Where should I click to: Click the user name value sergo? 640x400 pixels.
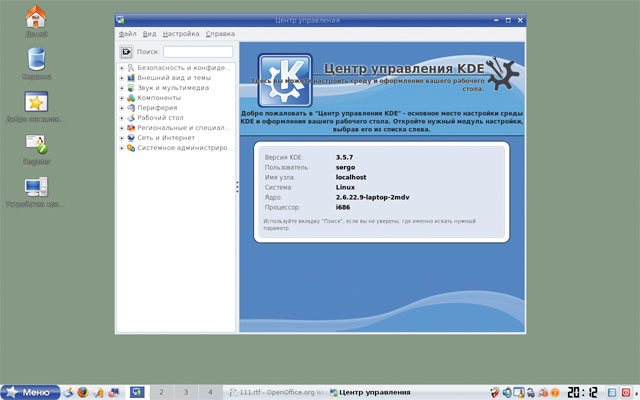tap(345, 167)
